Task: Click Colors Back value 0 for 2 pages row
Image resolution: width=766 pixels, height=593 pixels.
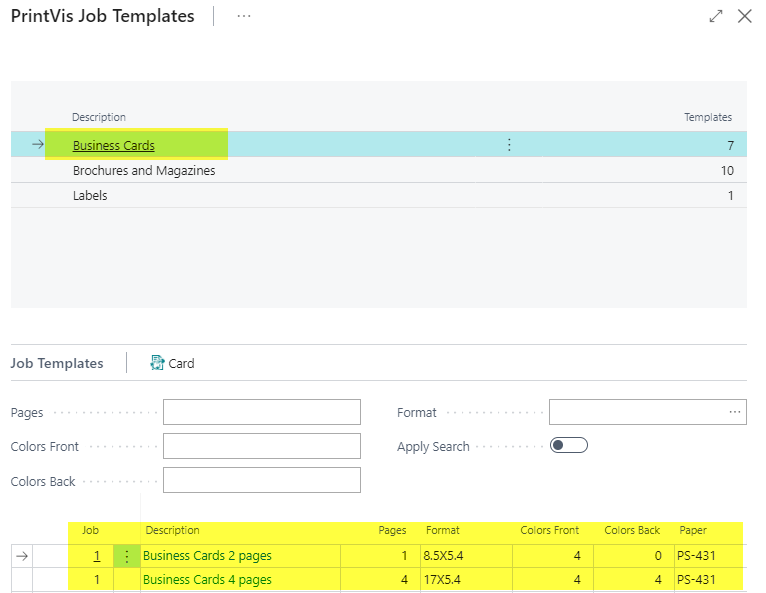Action: point(658,556)
